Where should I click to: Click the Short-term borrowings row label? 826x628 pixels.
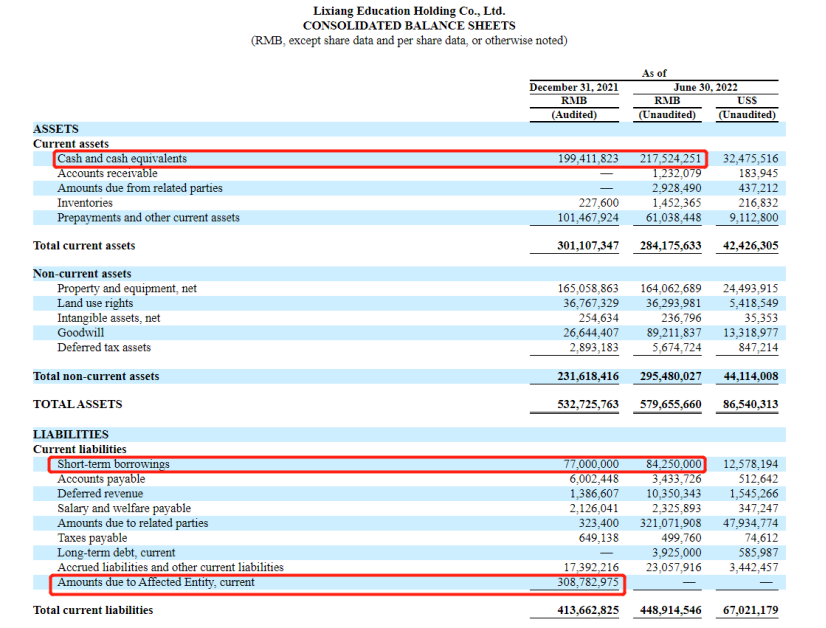113,464
